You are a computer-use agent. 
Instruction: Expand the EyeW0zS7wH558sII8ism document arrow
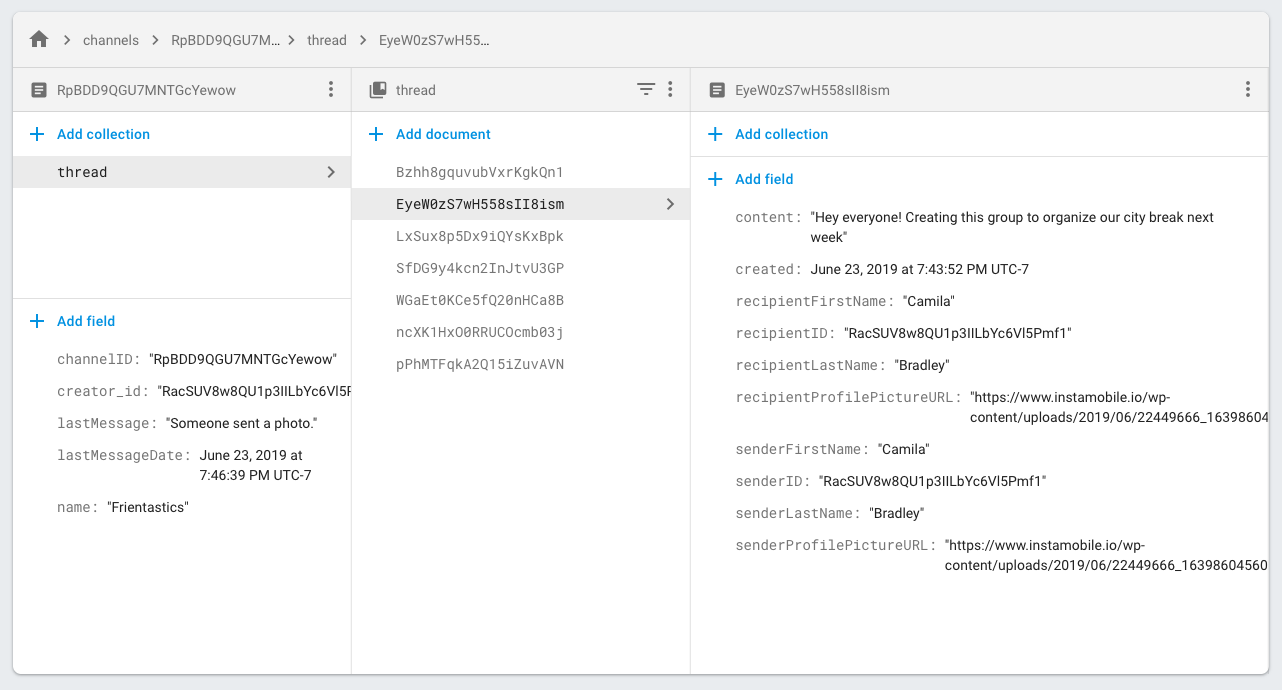coord(670,204)
